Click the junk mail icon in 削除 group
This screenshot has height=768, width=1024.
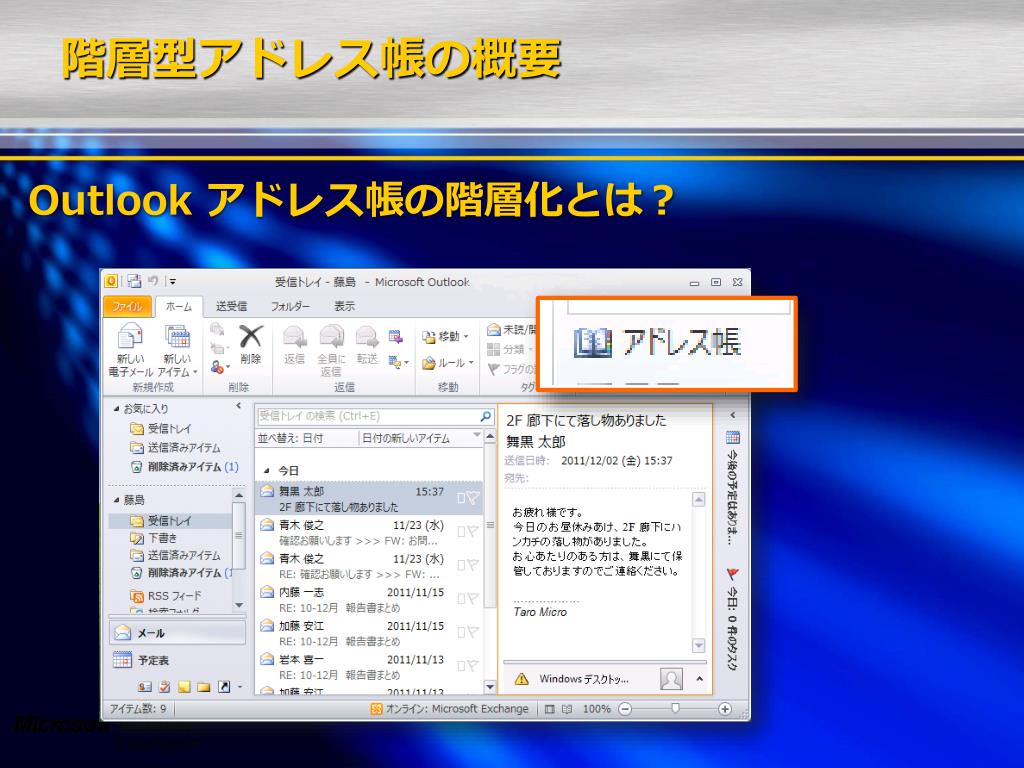point(219,368)
